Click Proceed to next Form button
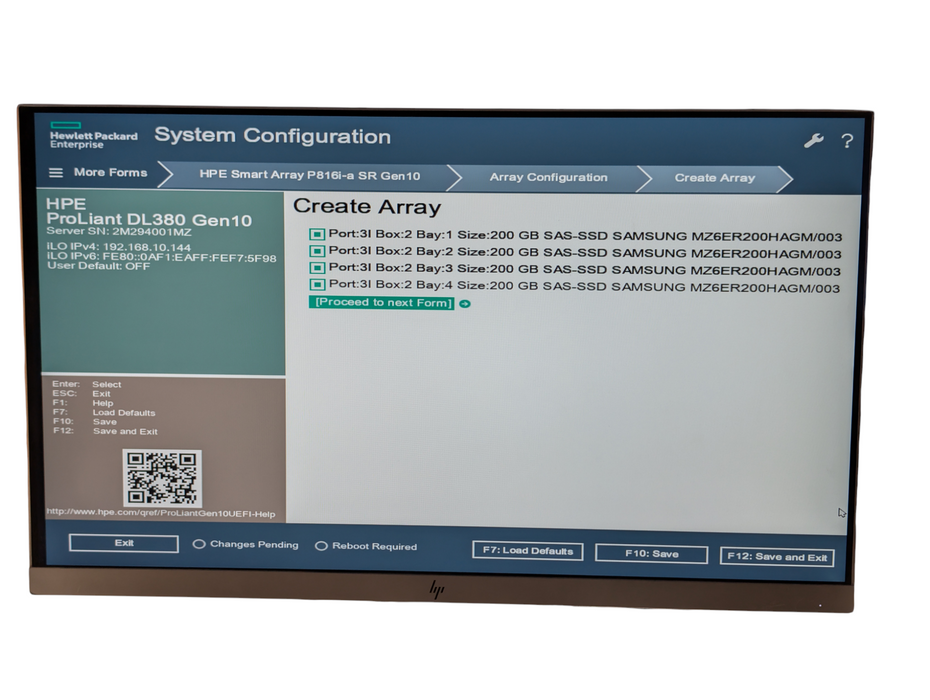Image resolution: width=930 pixels, height=700 pixels. coord(382,303)
